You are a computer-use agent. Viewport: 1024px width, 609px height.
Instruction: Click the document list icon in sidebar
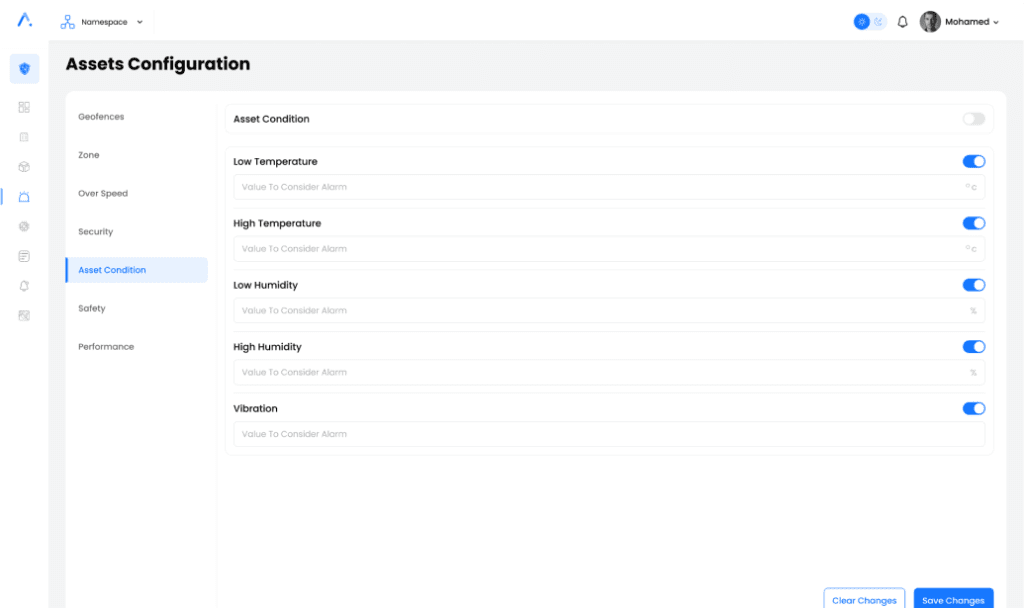point(24,256)
